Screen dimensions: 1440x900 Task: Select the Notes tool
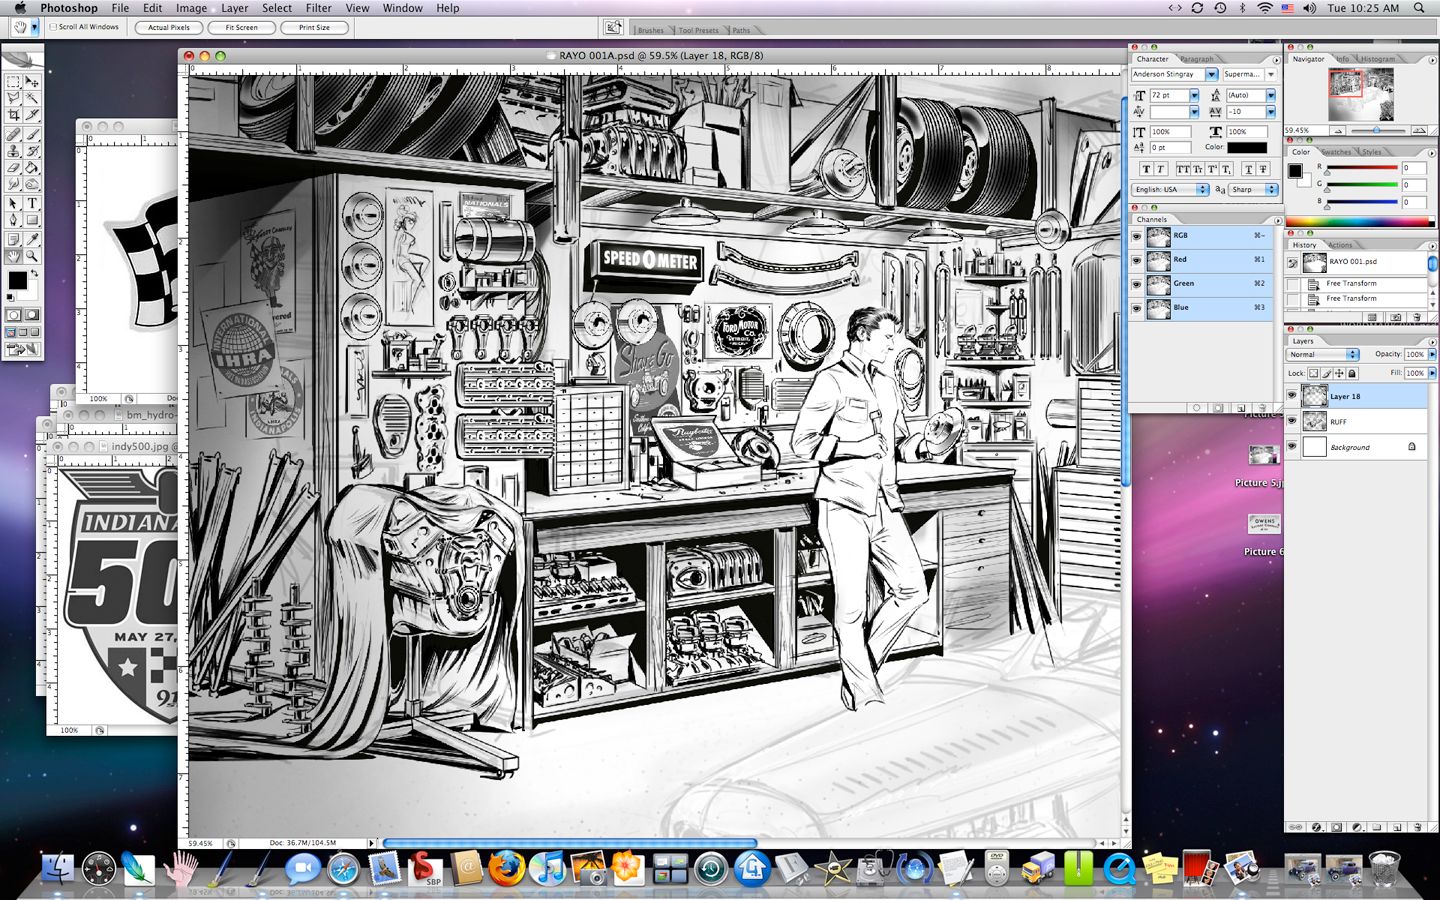13,238
